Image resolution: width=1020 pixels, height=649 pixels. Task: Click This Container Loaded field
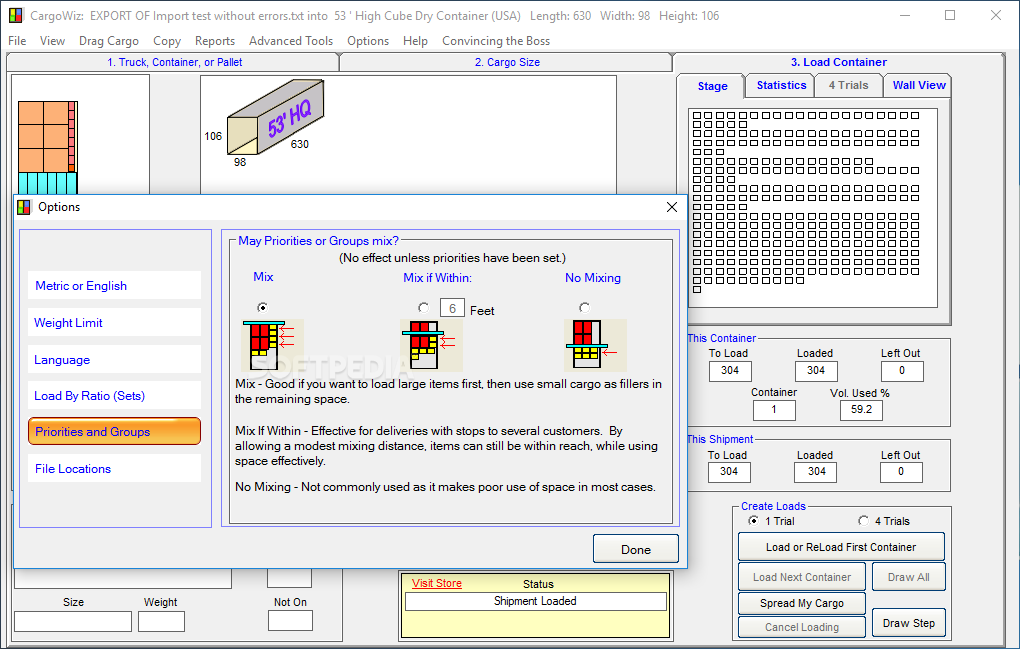point(816,371)
